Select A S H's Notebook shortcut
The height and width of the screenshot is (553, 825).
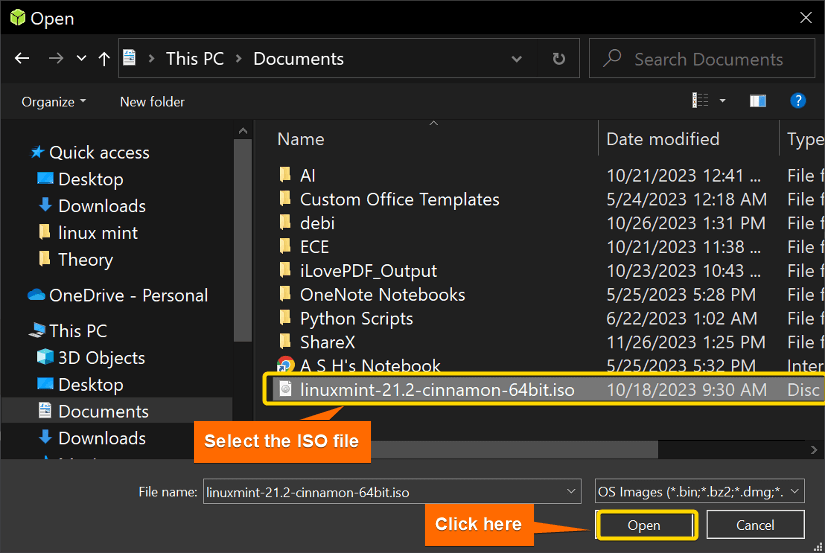coord(370,365)
